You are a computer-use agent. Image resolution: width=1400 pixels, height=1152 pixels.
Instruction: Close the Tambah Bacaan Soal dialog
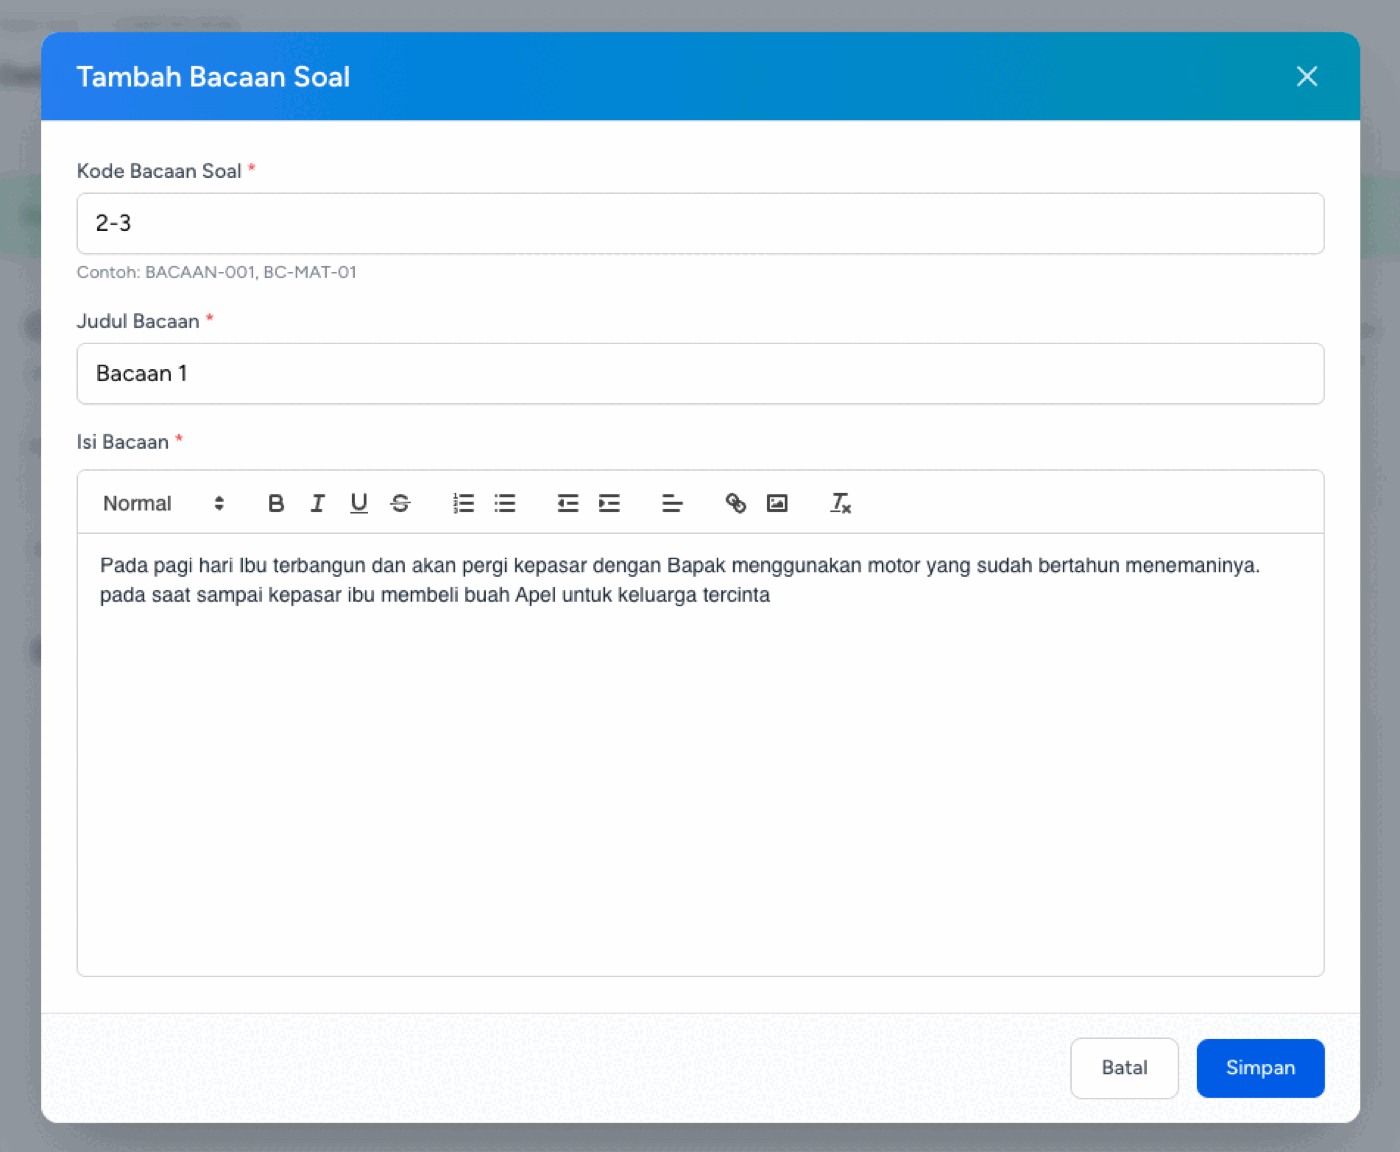pos(1306,76)
